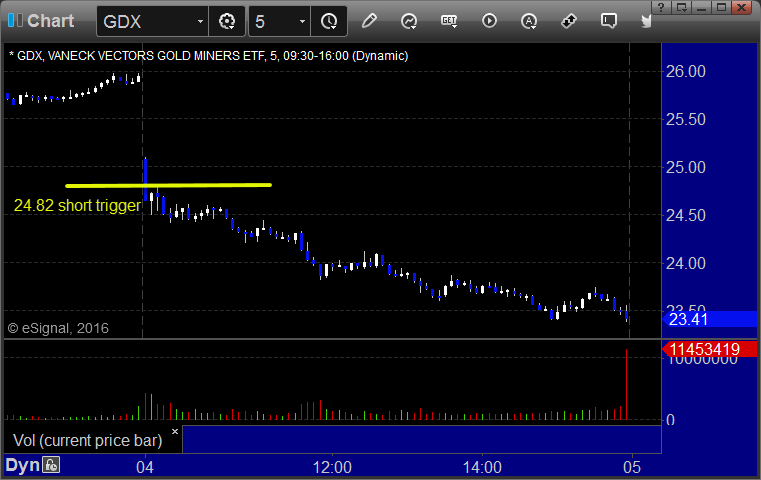
Task: Toggle the lock icon beside Dyn
Action: point(51,465)
